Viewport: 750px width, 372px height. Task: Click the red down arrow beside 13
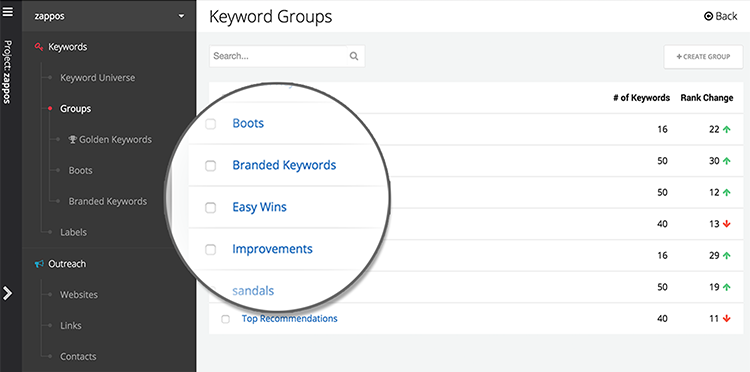tap(727, 224)
